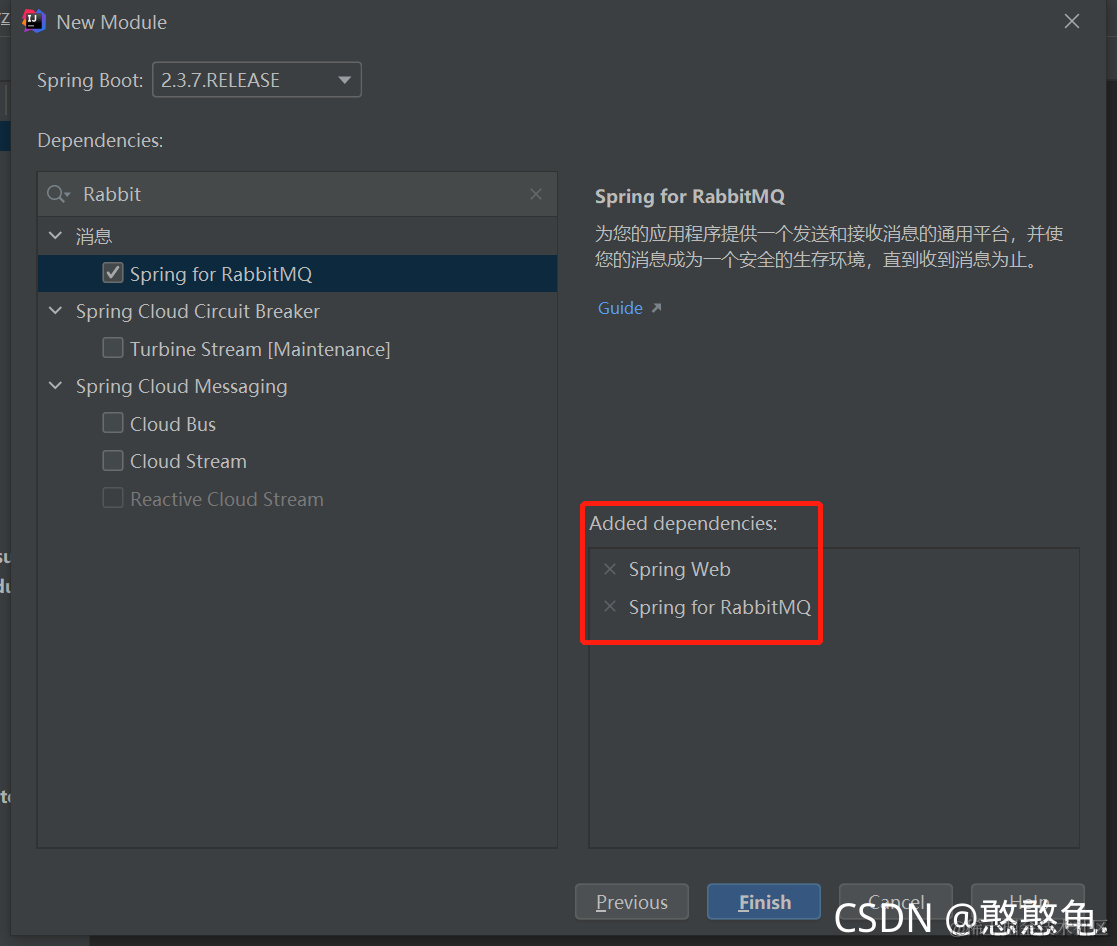Collapse Spring Cloud Messaging group
The width and height of the screenshot is (1117, 946).
[x=56, y=385]
